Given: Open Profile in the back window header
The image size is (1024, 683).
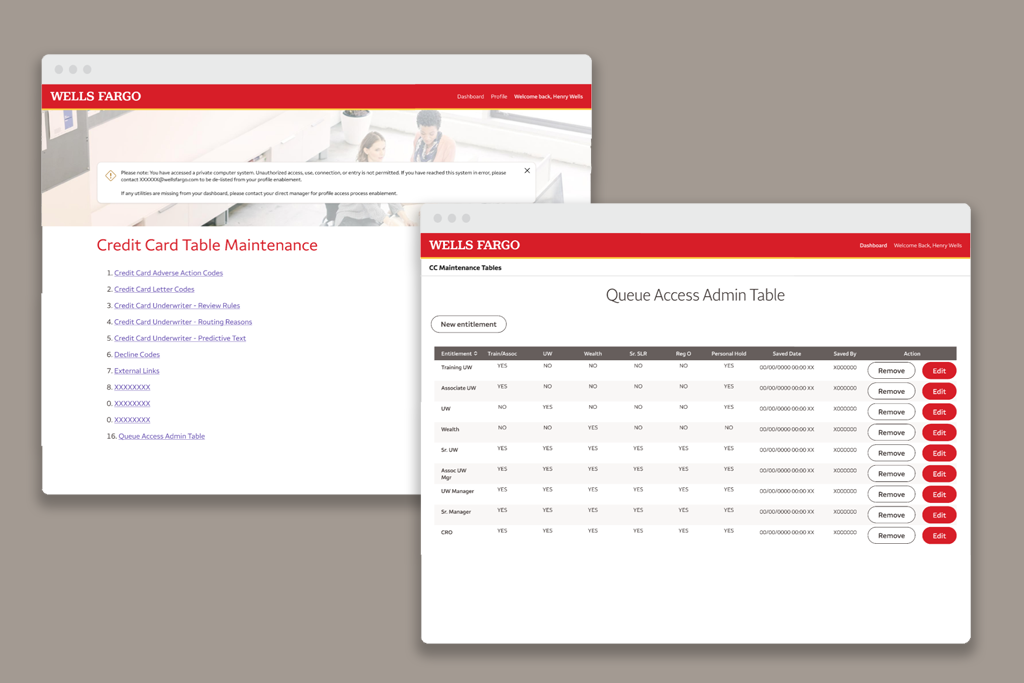Looking at the screenshot, I should pyautogui.click(x=498, y=97).
